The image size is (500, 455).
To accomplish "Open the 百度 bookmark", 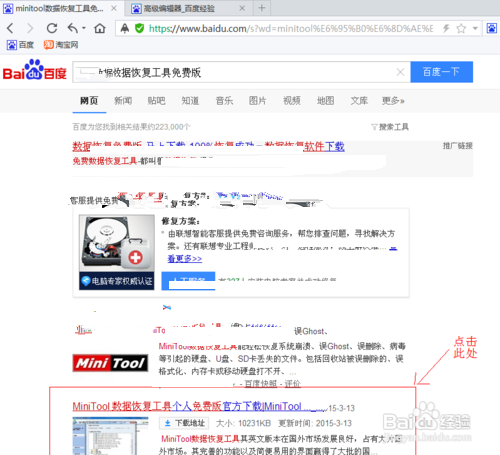I will 20,45.
